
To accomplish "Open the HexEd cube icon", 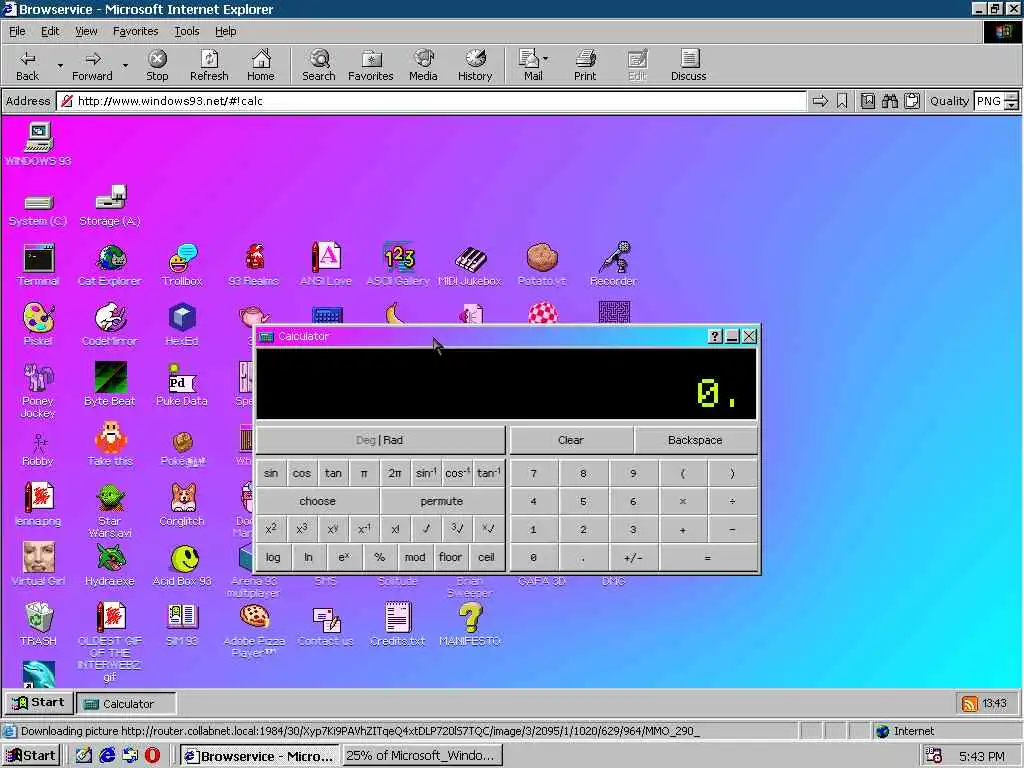I will point(182,325).
